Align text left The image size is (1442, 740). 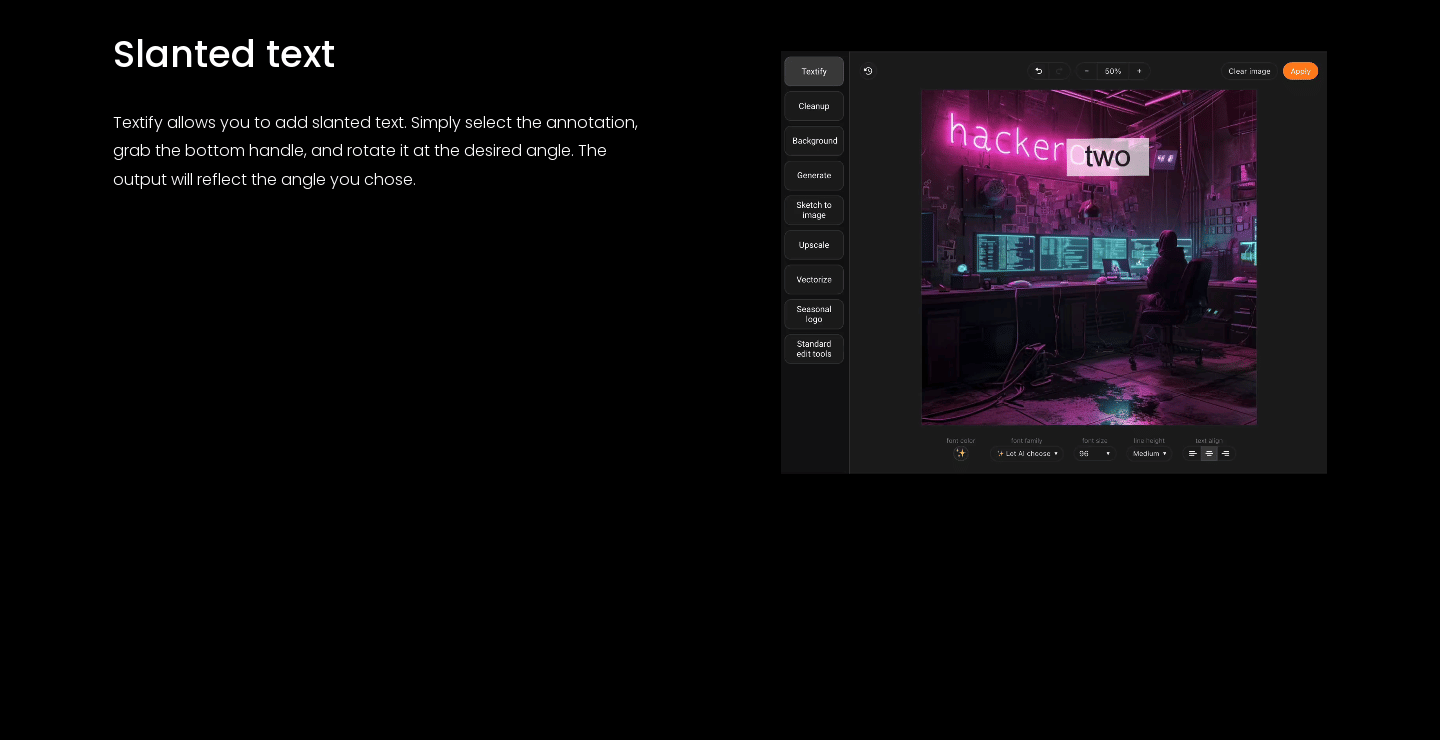[x=1192, y=454]
